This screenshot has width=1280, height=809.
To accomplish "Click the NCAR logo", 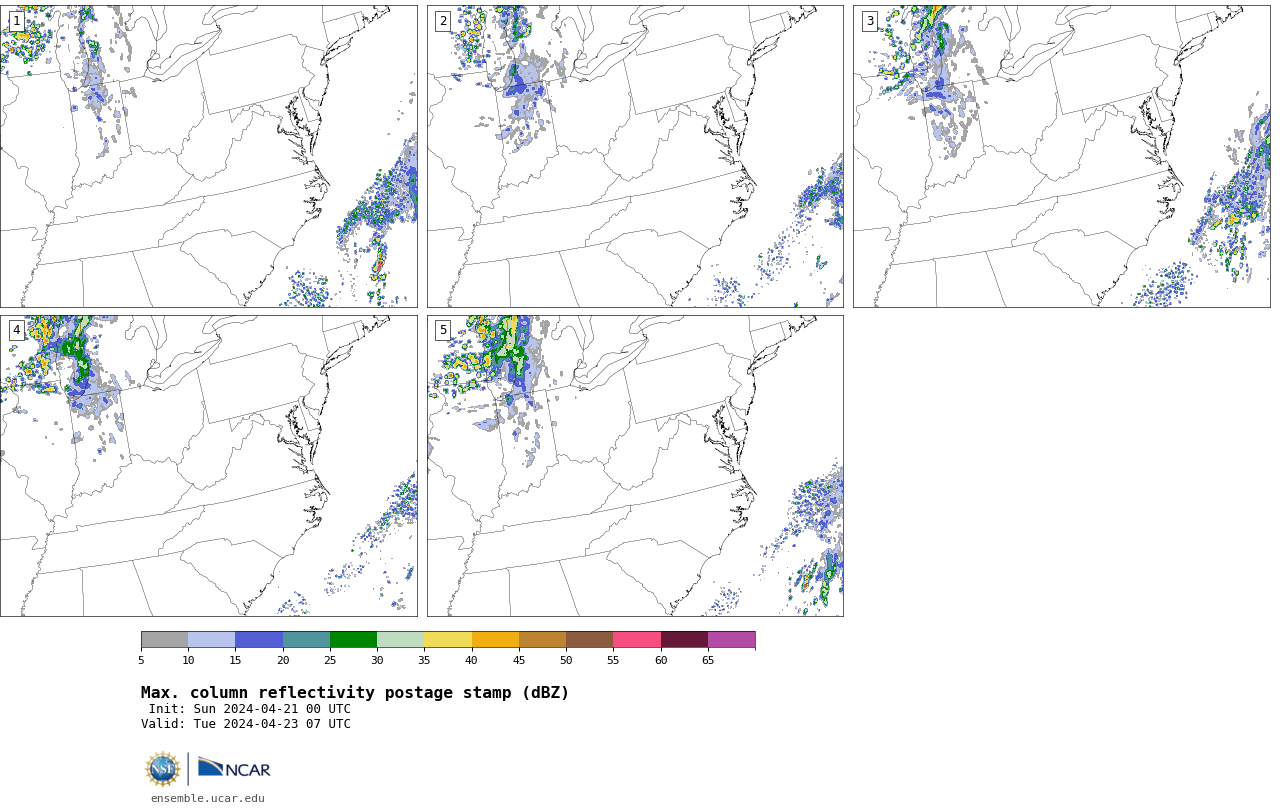I will click(x=234, y=768).
